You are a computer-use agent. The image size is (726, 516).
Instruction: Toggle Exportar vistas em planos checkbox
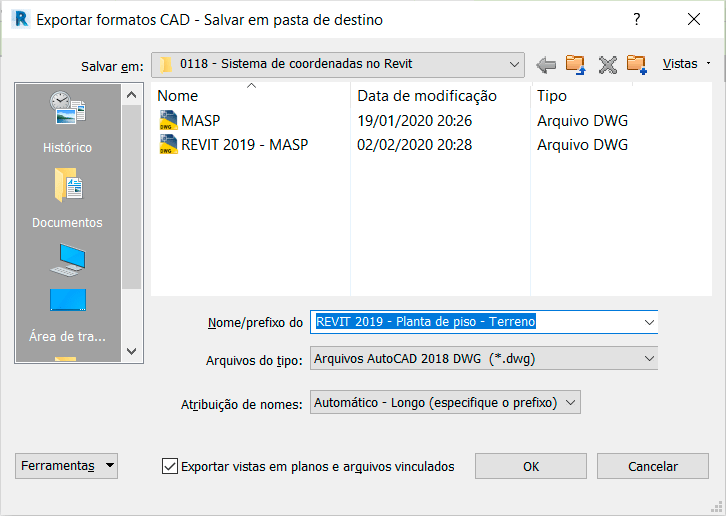pos(170,466)
